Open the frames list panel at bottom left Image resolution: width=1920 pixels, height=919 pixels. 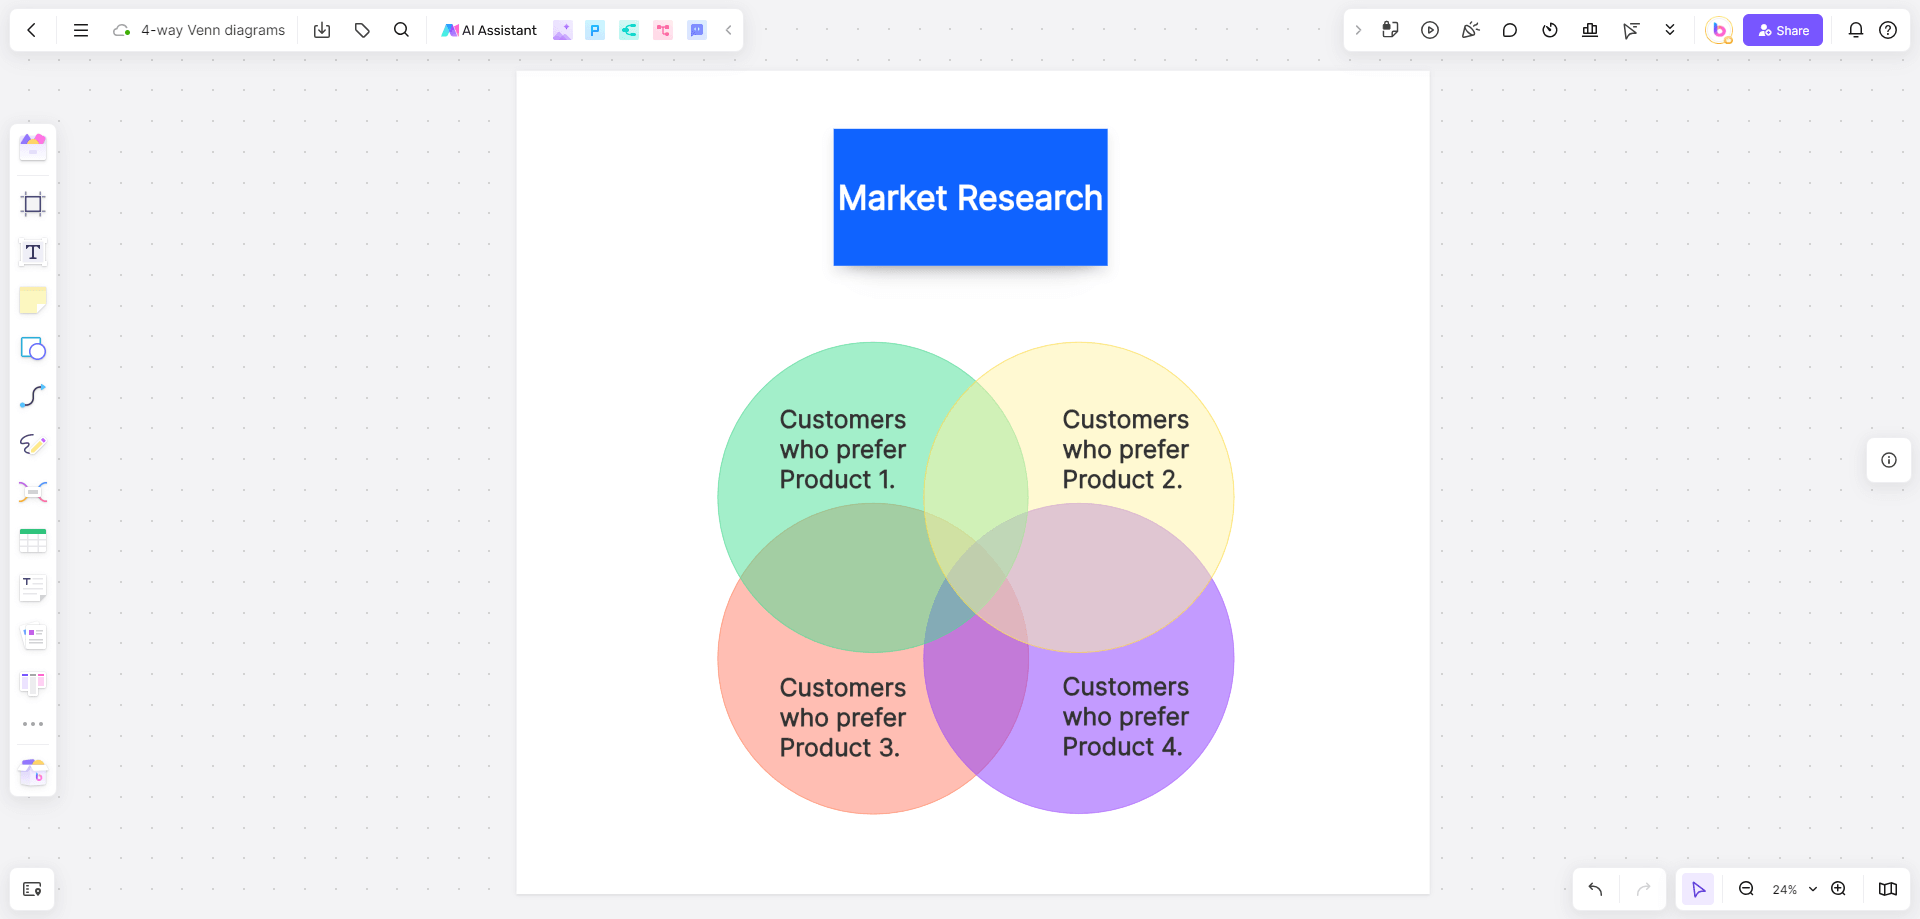[x=32, y=889]
